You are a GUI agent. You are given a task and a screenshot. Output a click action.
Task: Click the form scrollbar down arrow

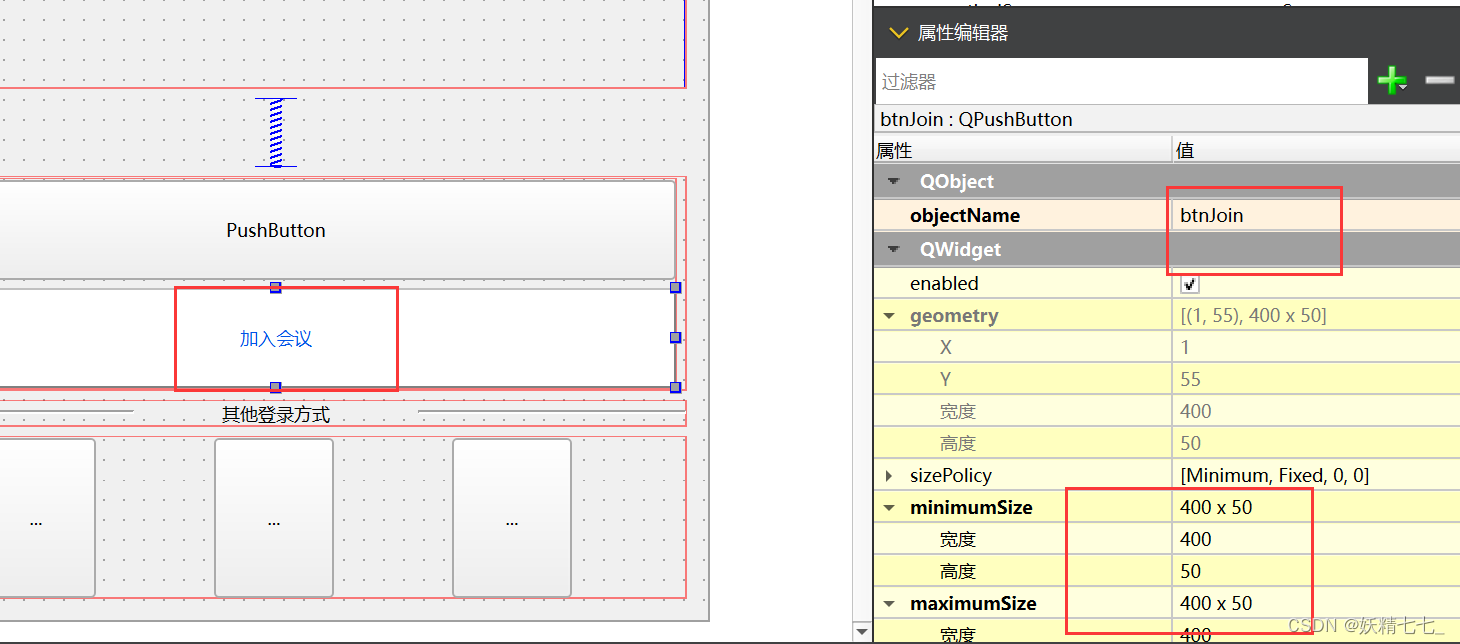pos(861,632)
